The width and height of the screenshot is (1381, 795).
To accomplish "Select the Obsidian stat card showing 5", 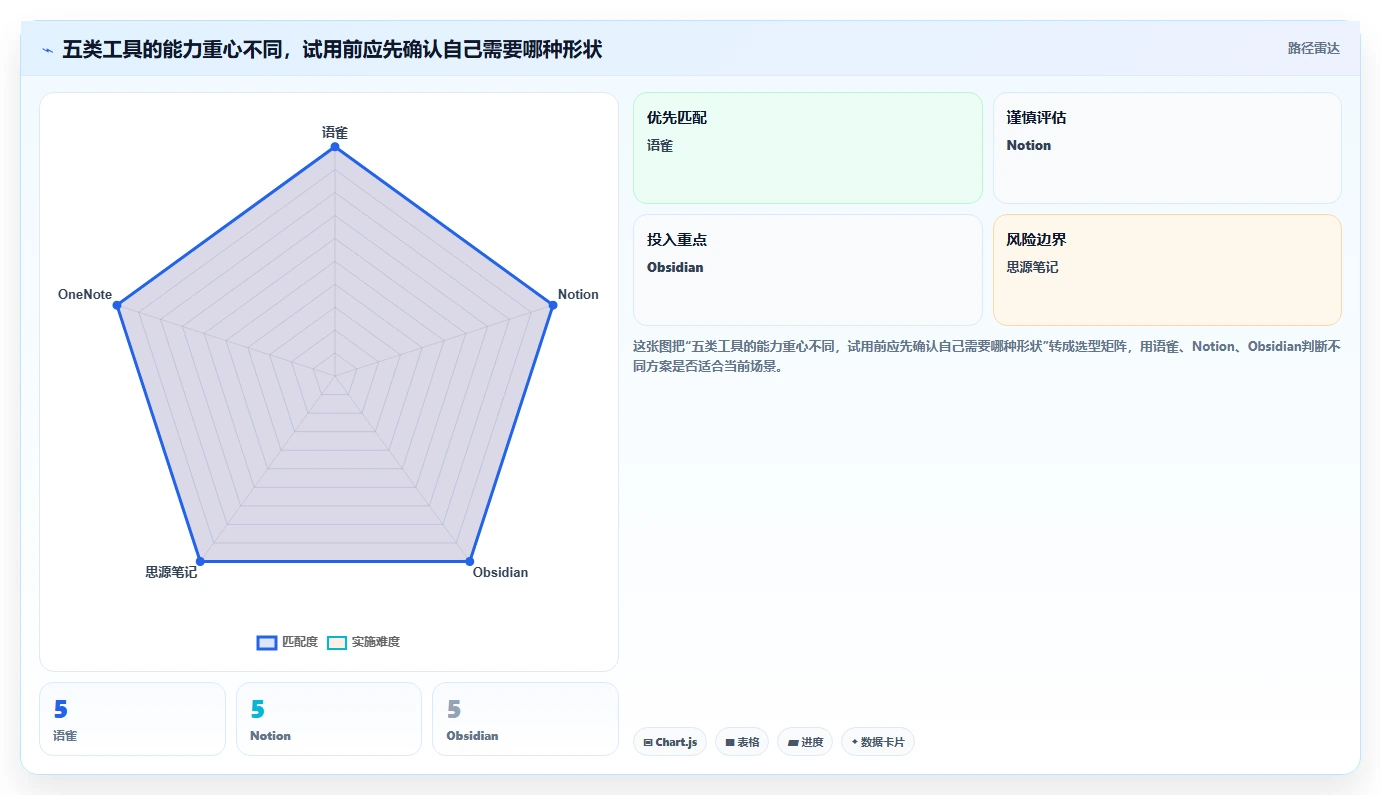I will (x=525, y=719).
